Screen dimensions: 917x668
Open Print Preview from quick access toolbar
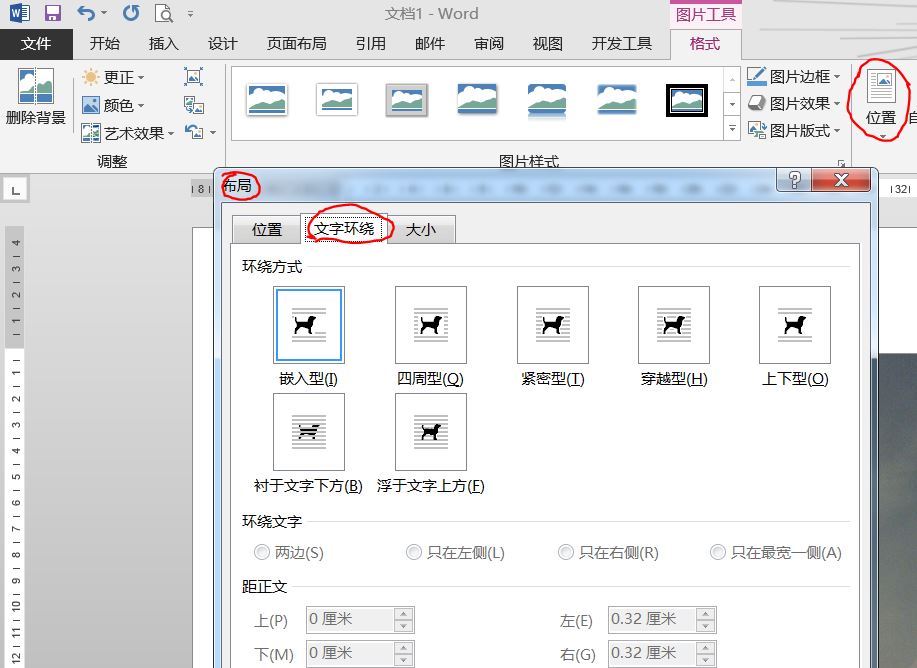click(x=163, y=13)
